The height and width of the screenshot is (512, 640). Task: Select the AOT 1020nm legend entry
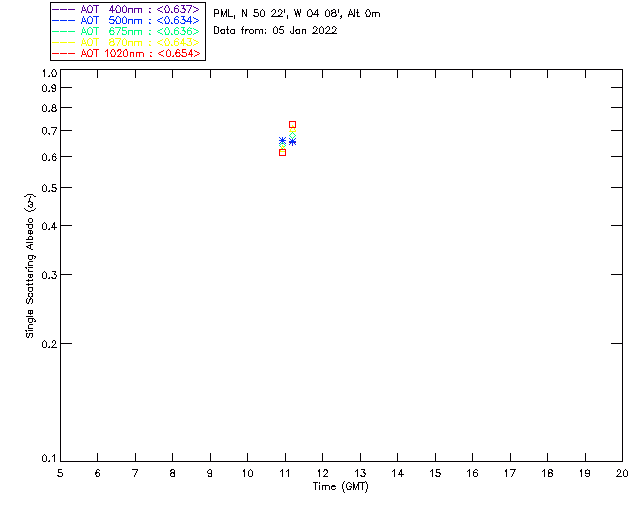126,53
